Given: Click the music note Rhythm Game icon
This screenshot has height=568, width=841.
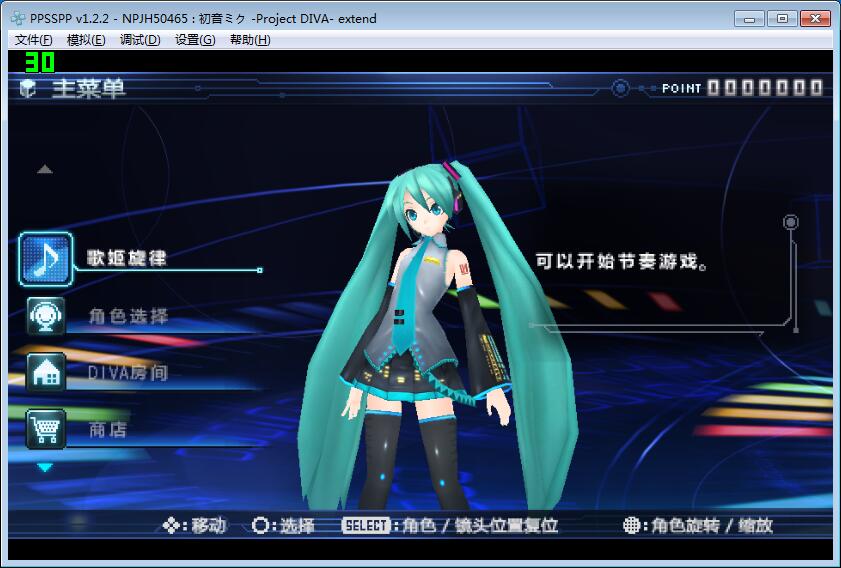Looking at the screenshot, I should (x=46, y=259).
